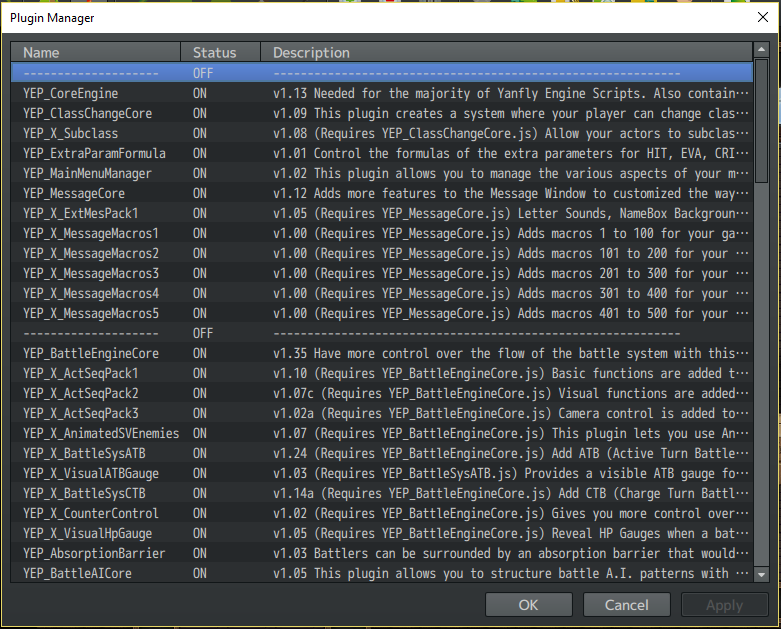This screenshot has height=629, width=781.
Task: Click the ON status of YEP_MessageCore
Action: tap(200, 193)
